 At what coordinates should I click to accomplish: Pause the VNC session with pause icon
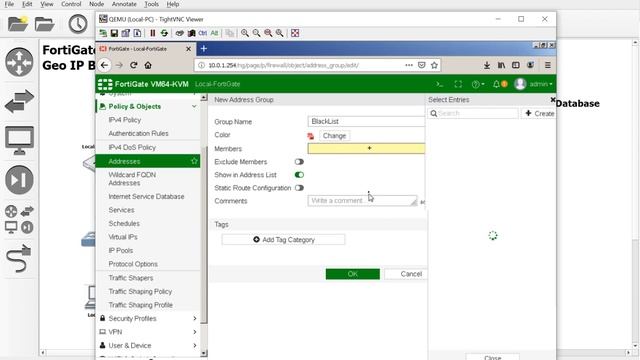[x=152, y=33]
